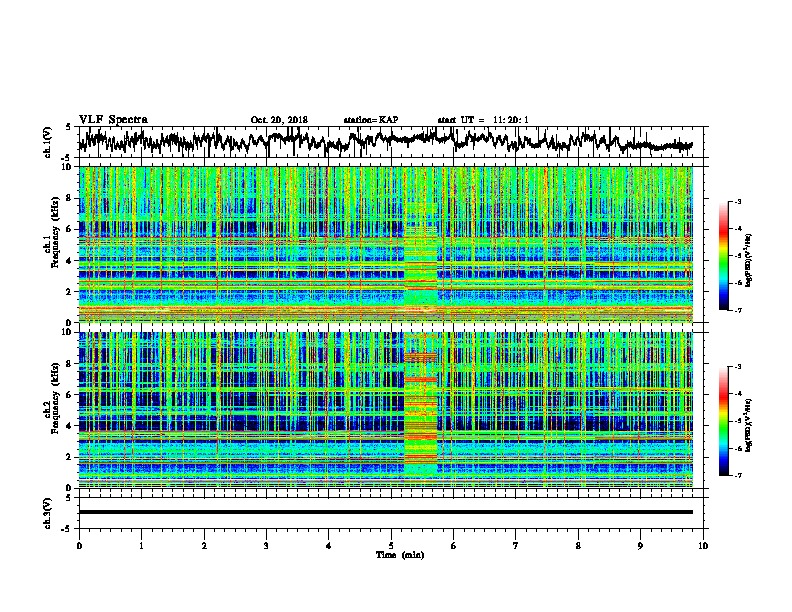
Task: Click the ch.2 power colorbar scale
Action: click(723, 421)
